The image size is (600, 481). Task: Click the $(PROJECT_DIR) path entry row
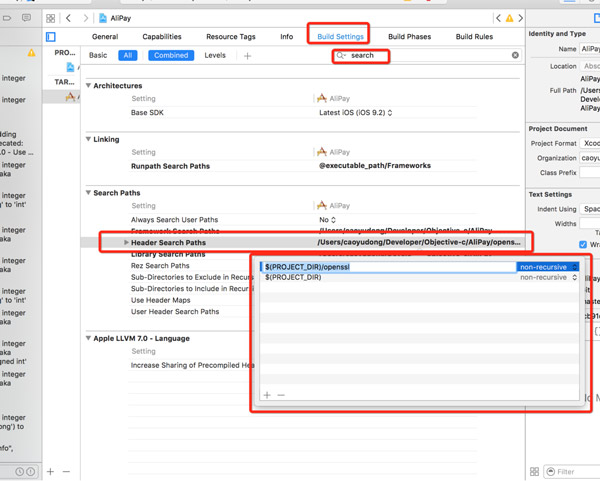380,278
